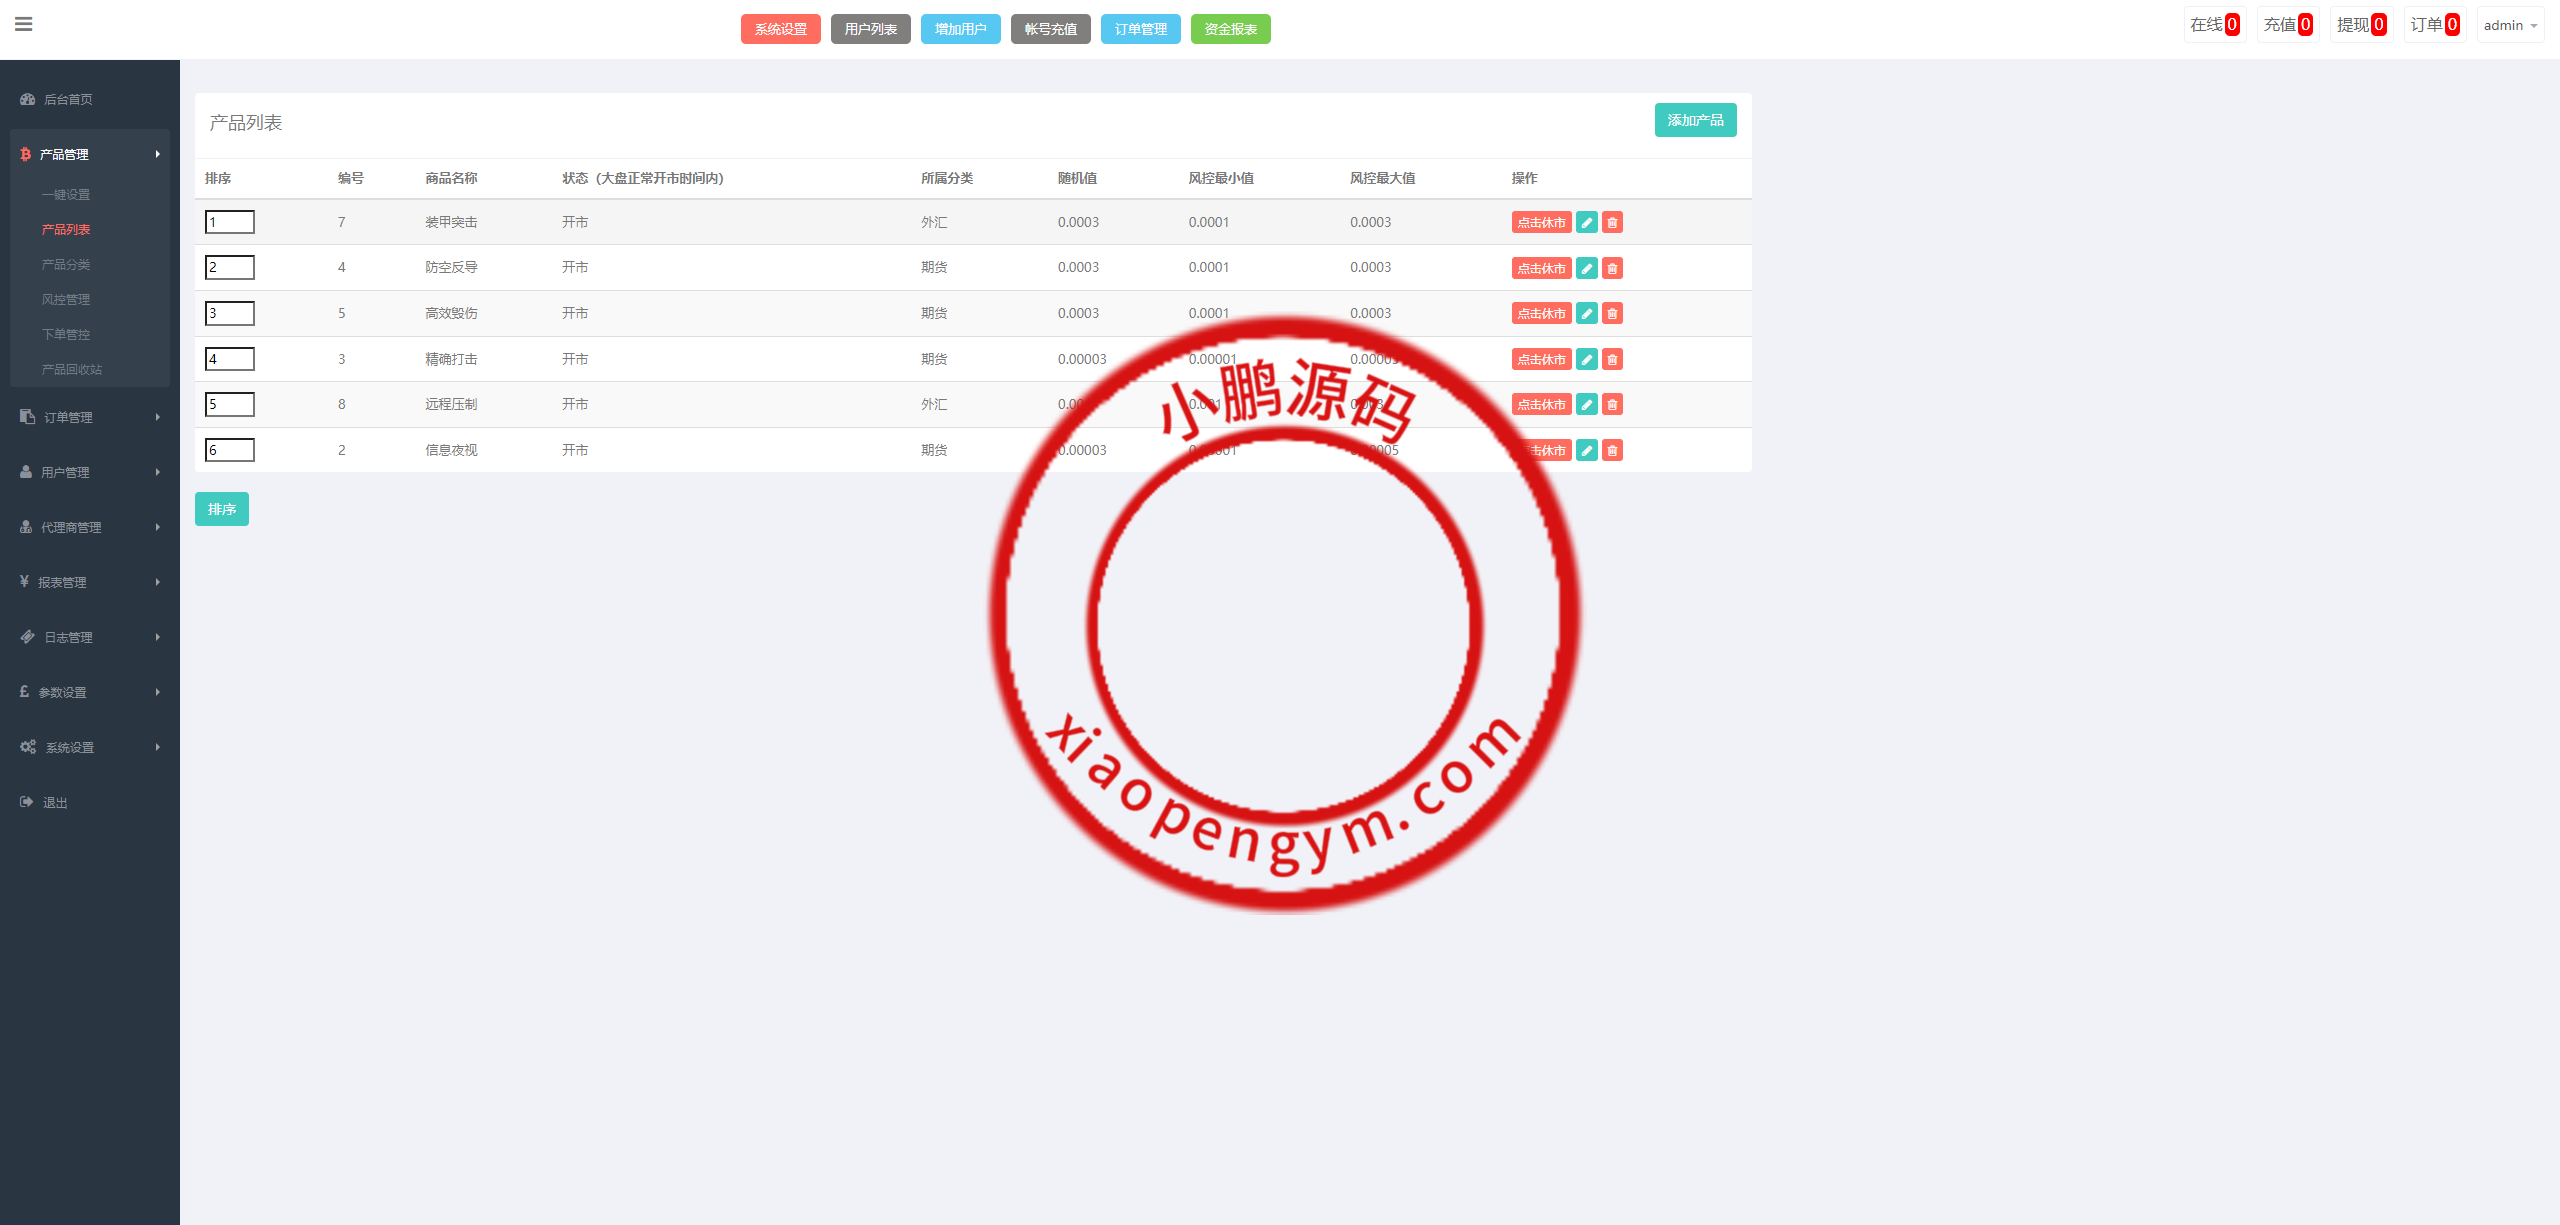Click the sort order input for row one
The height and width of the screenshot is (1225, 2560).
point(229,221)
